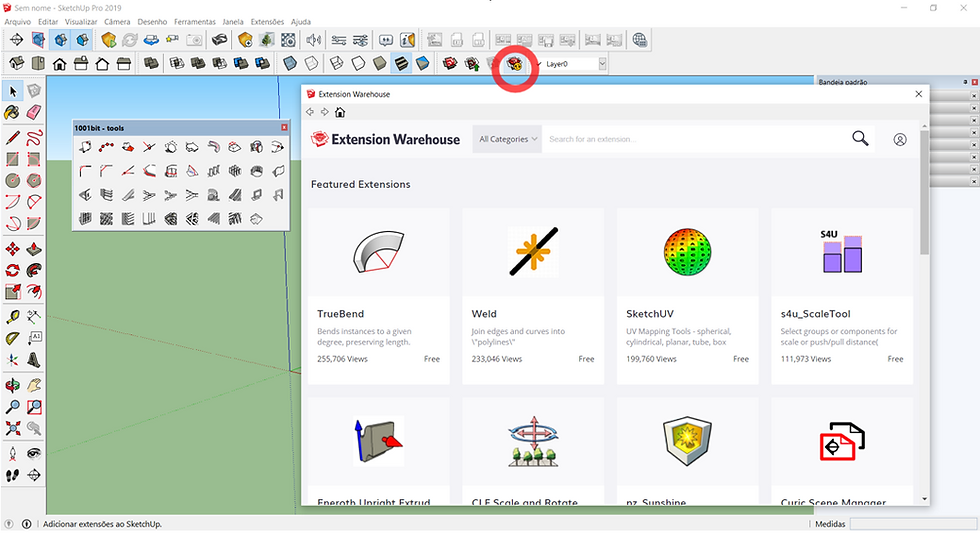Switch to Front view house icon
The height and width of the screenshot is (533, 980).
click(x=59, y=63)
